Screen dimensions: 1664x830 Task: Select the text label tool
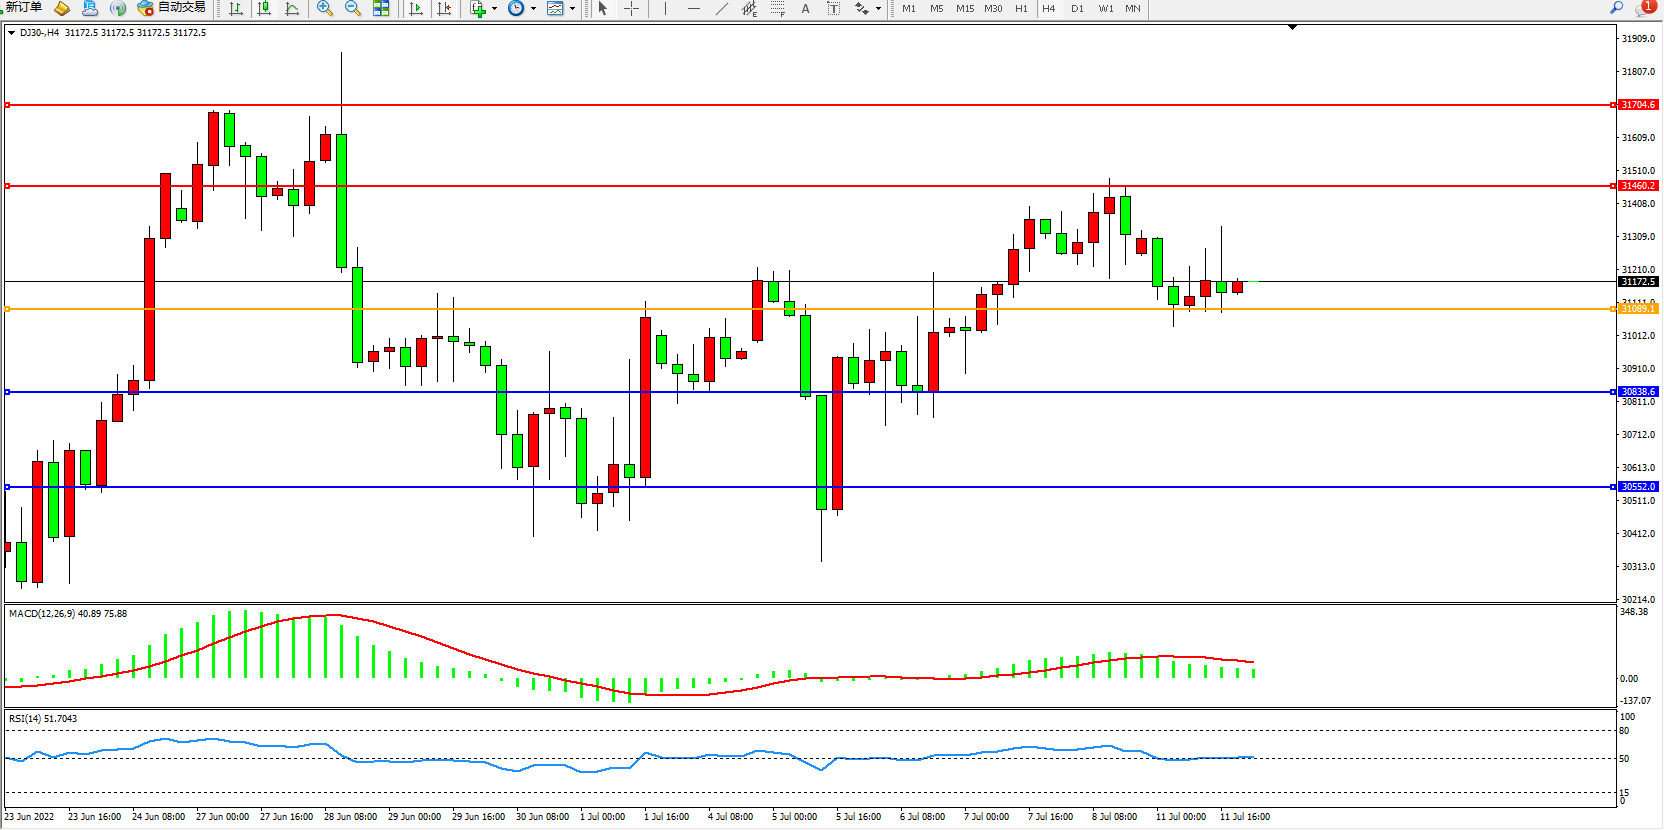[806, 9]
